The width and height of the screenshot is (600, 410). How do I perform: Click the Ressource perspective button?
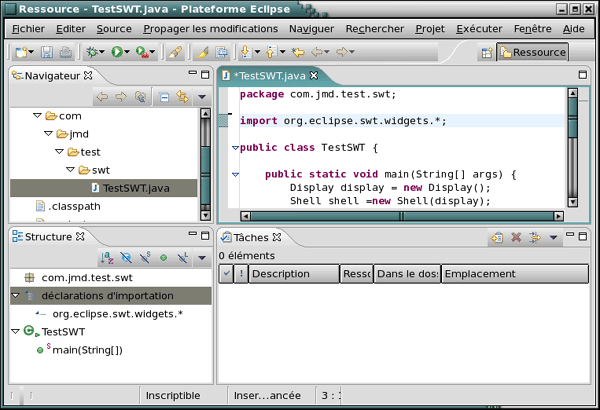tap(532, 52)
